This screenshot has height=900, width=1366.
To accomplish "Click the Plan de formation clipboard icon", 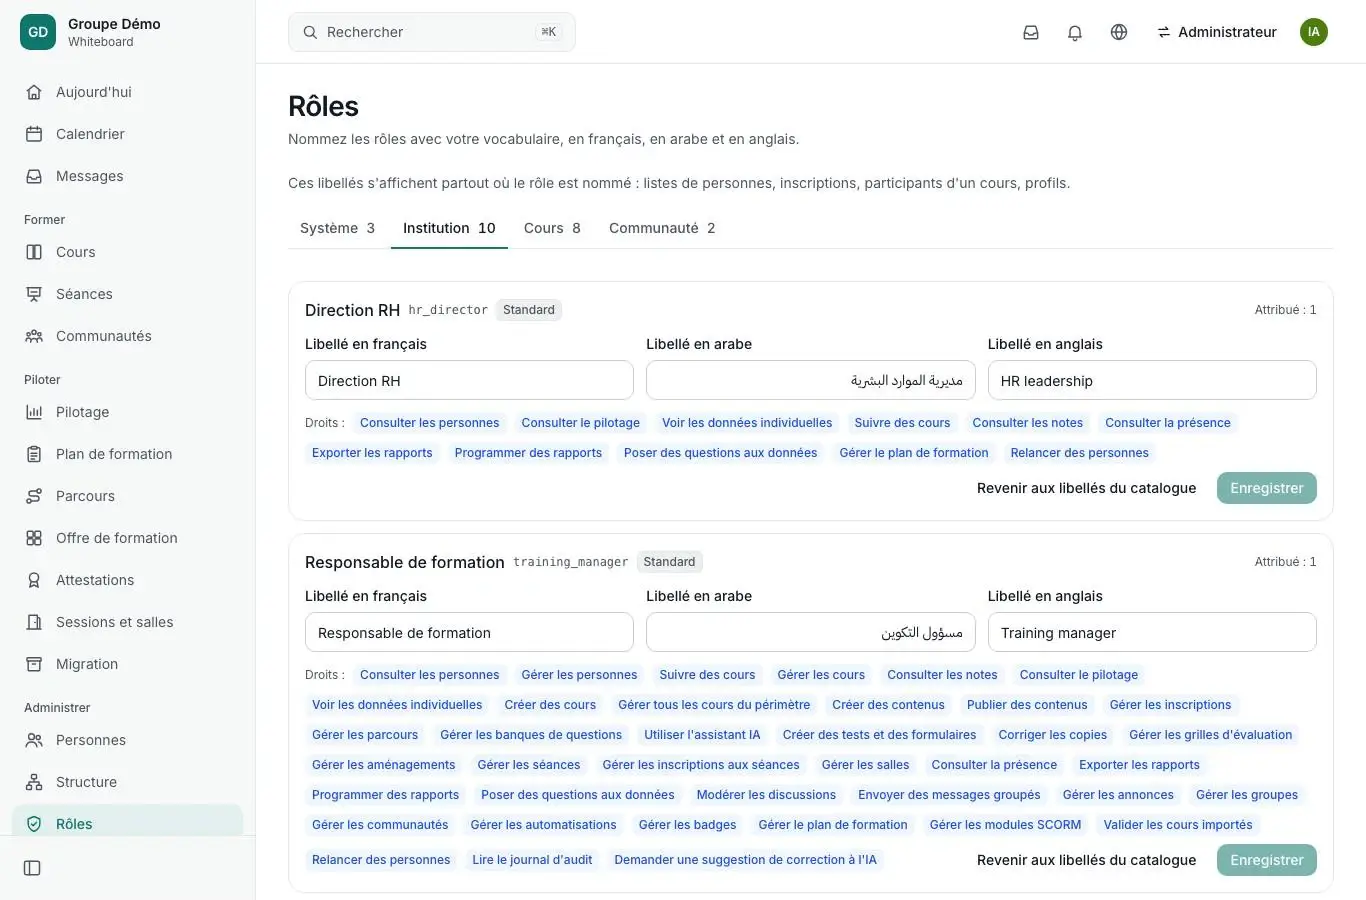I will pyautogui.click(x=34, y=454).
